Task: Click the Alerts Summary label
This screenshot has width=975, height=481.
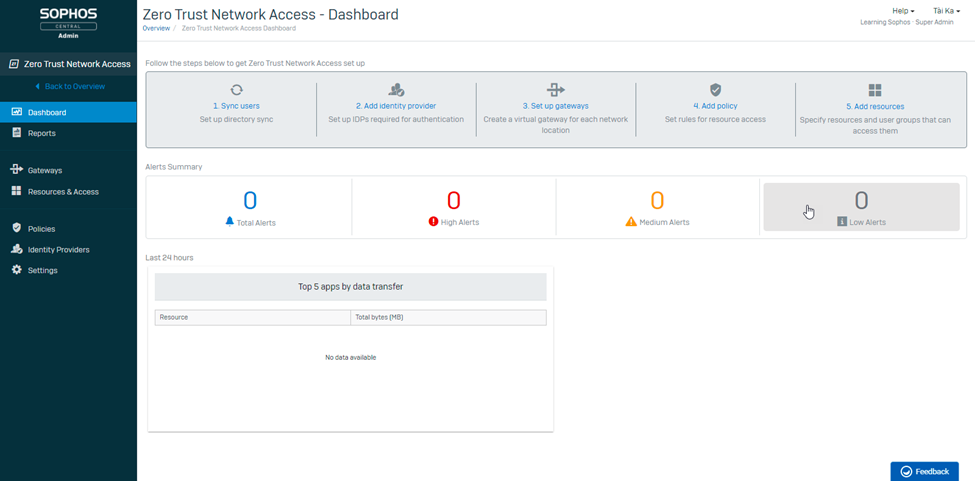Action: [x=173, y=167]
